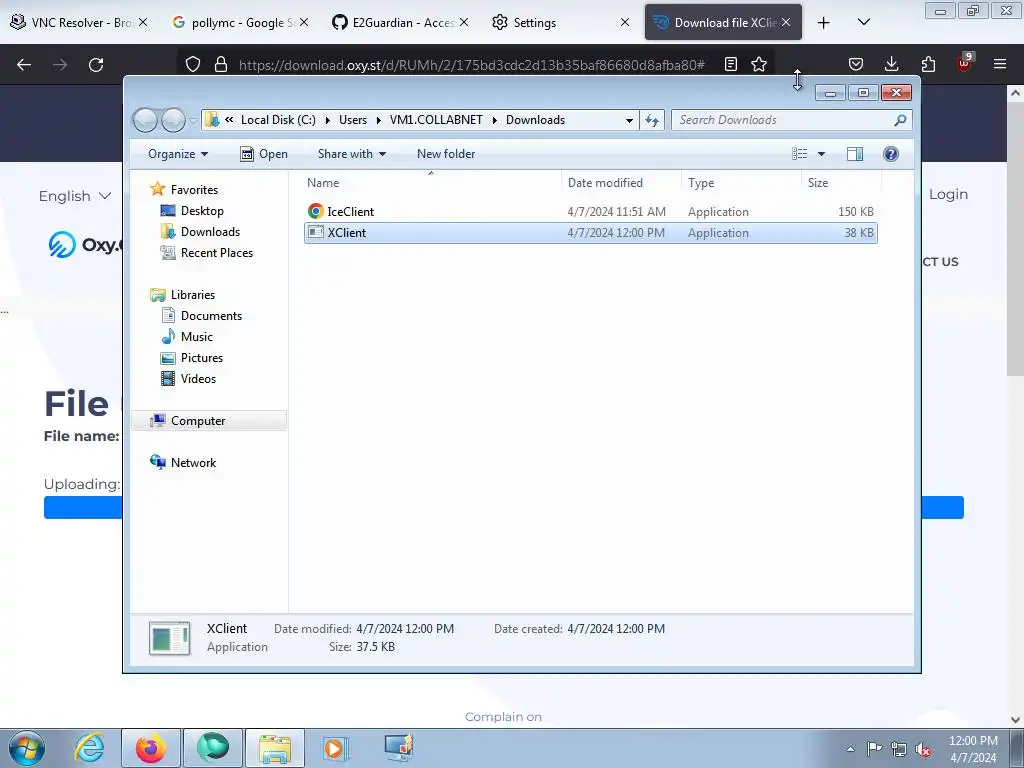Image resolution: width=1024 pixels, height=768 pixels.
Task: Refresh the Downloads folder view
Action: (652, 120)
